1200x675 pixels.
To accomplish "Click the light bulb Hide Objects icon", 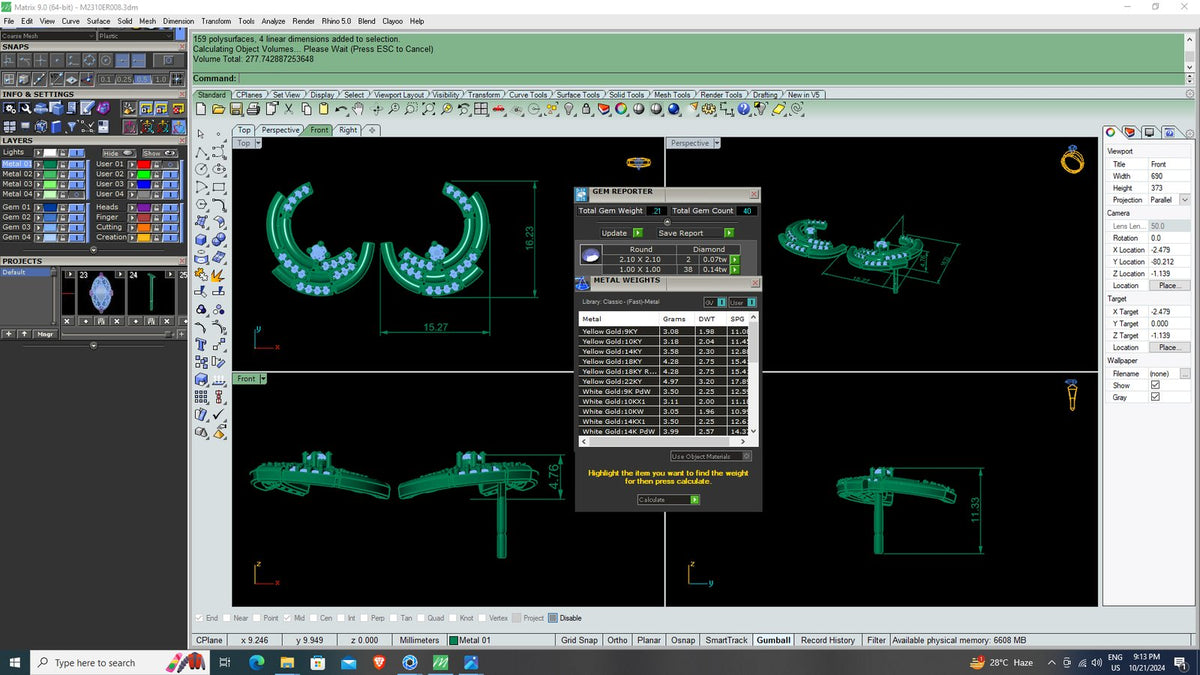I will pos(569,108).
